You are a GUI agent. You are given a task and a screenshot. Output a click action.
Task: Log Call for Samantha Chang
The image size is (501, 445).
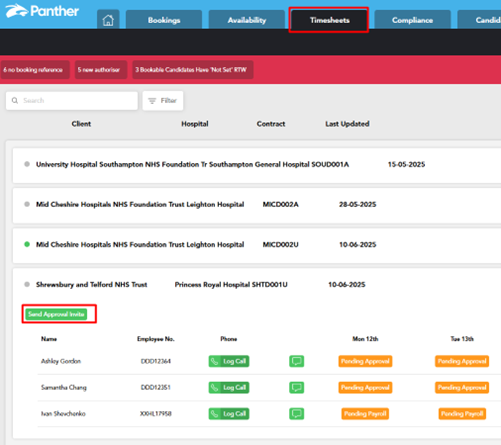[229, 387]
